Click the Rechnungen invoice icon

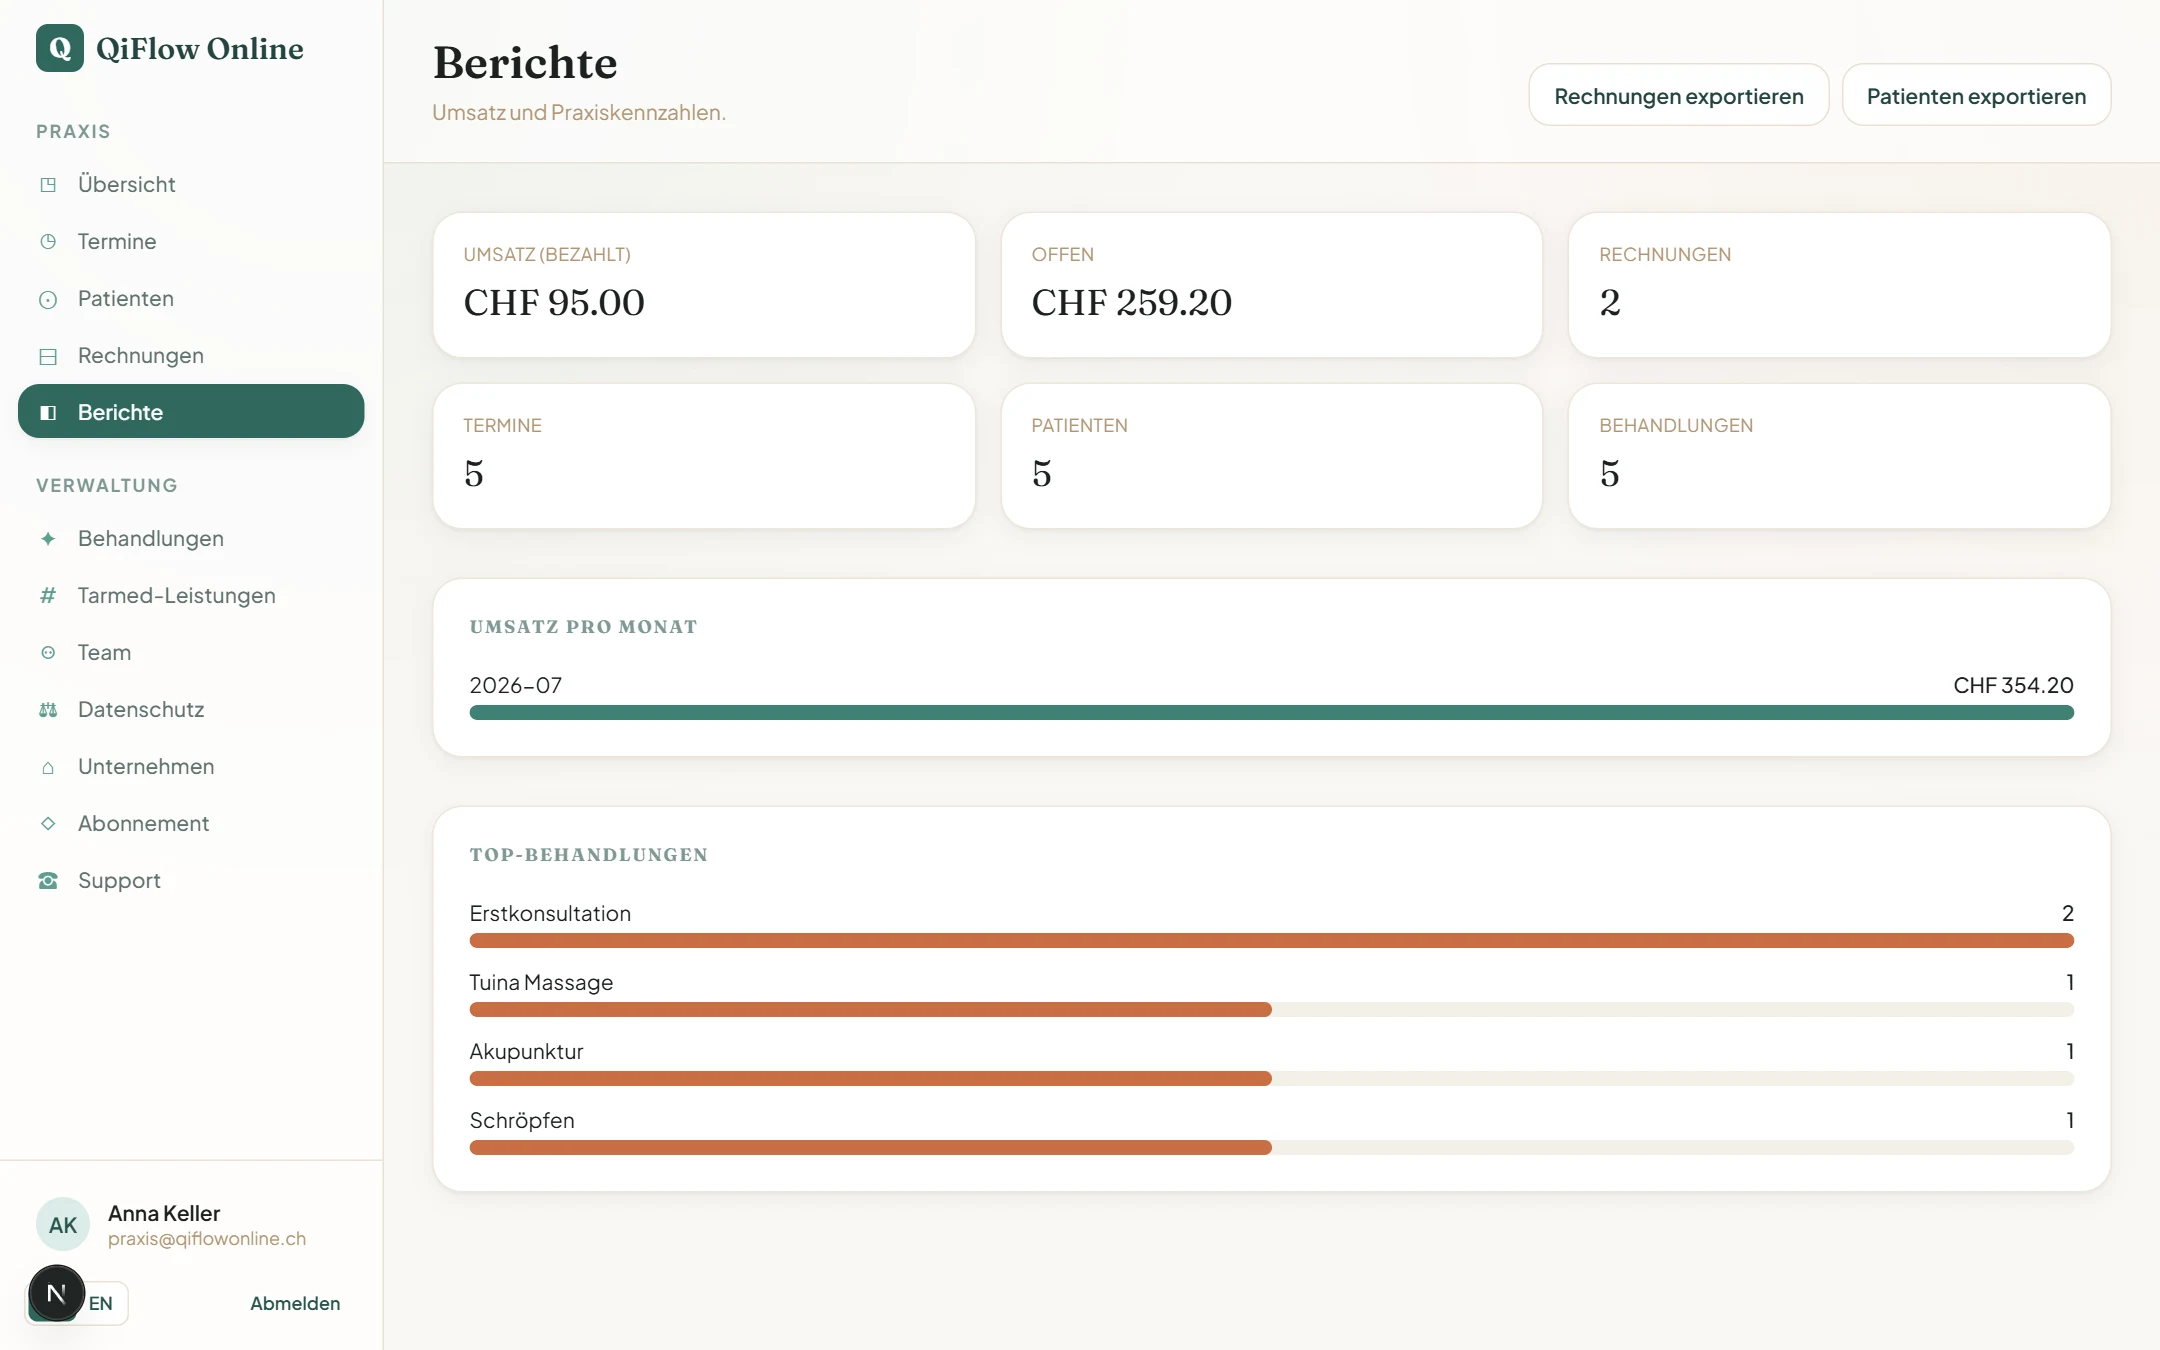(x=48, y=356)
